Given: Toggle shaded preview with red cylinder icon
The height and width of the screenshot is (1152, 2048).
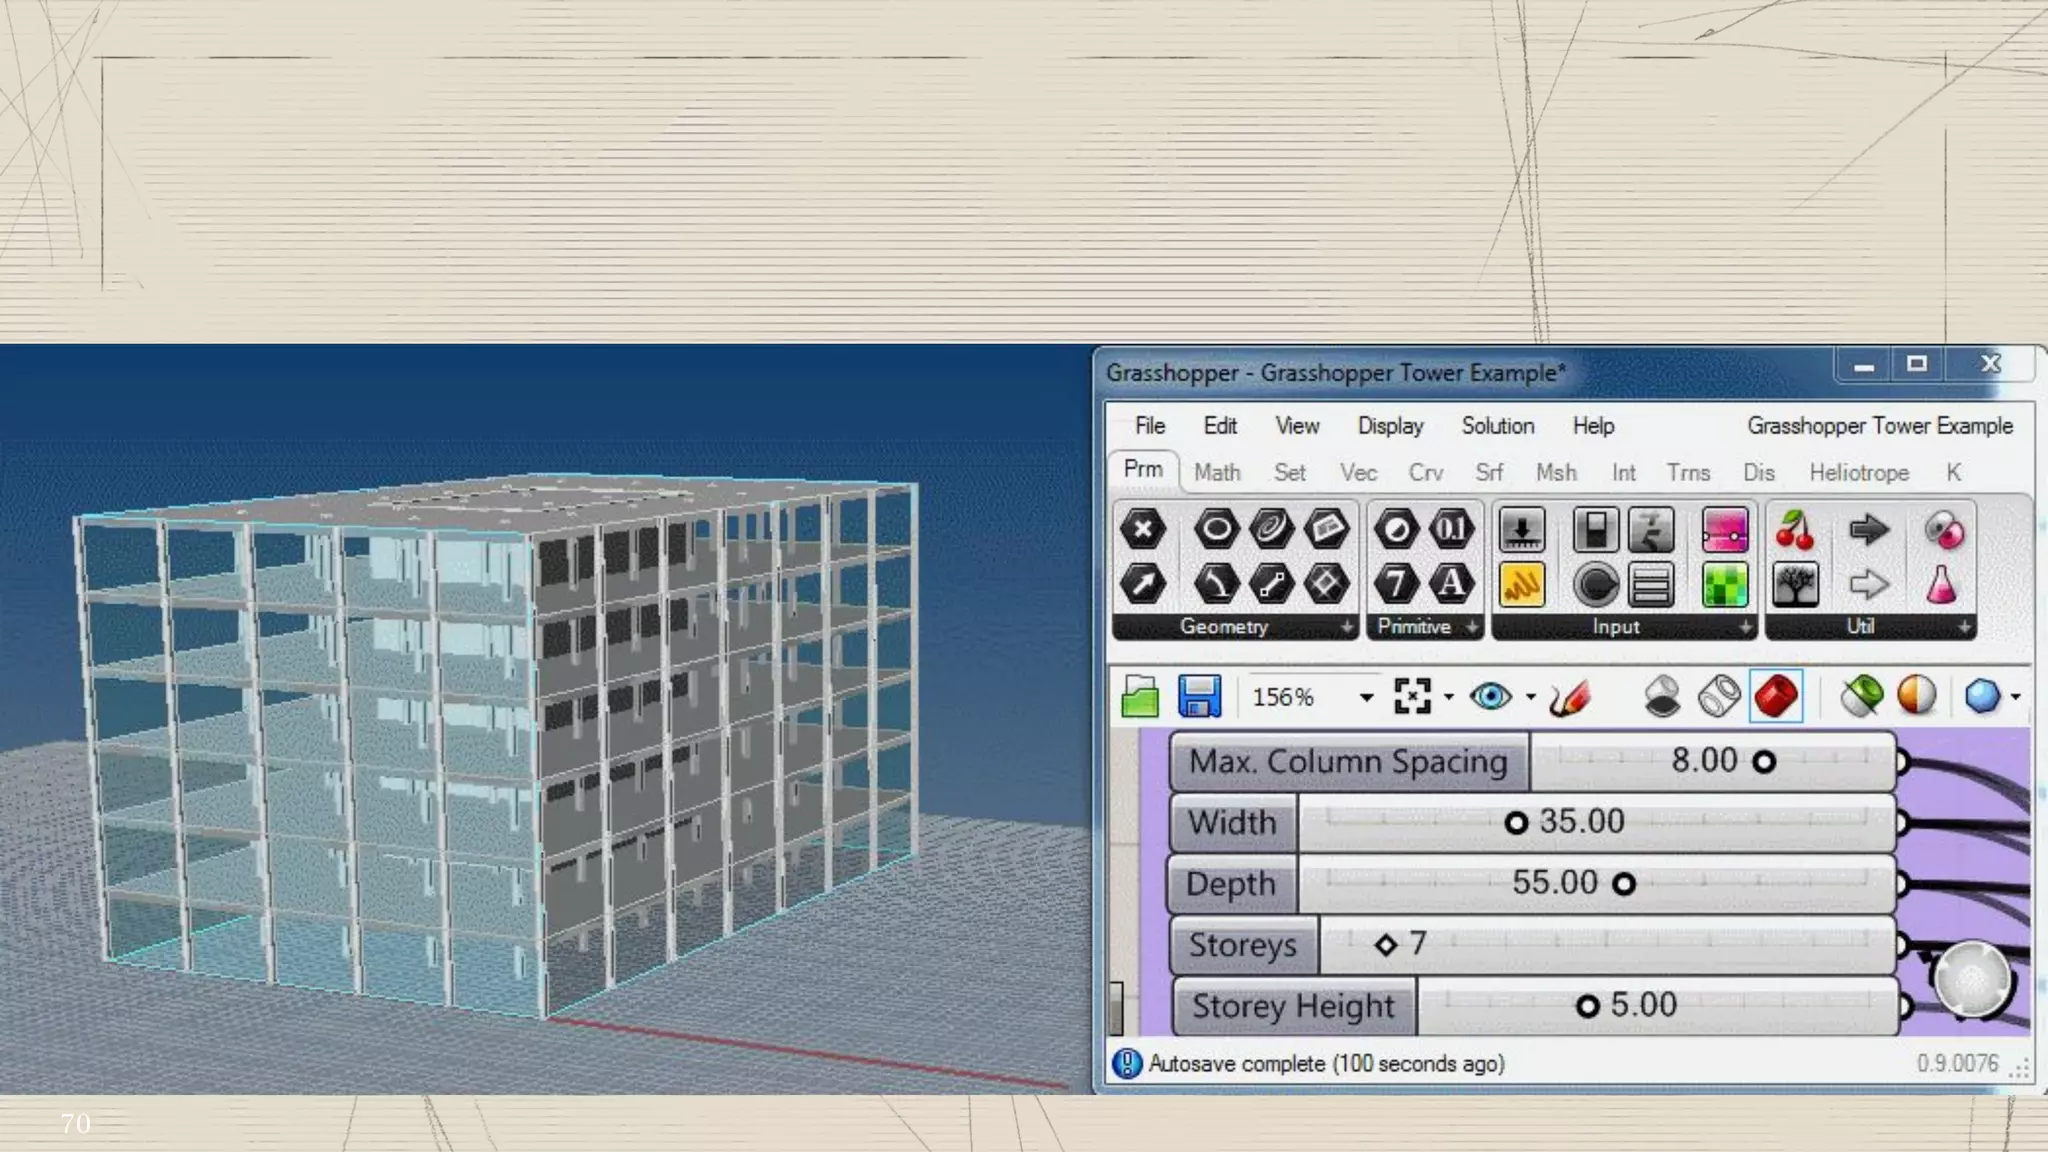Looking at the screenshot, I should coord(1776,696).
